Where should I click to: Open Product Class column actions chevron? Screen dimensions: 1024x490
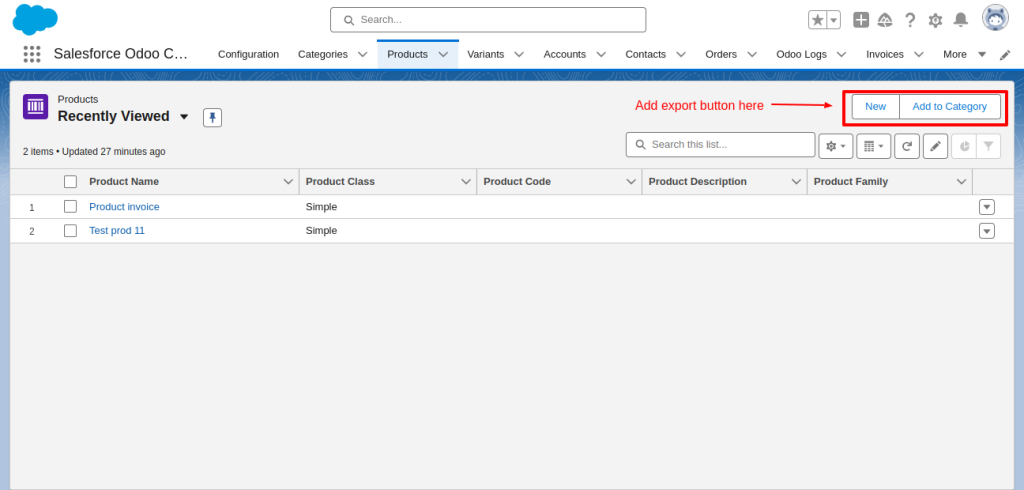(466, 182)
